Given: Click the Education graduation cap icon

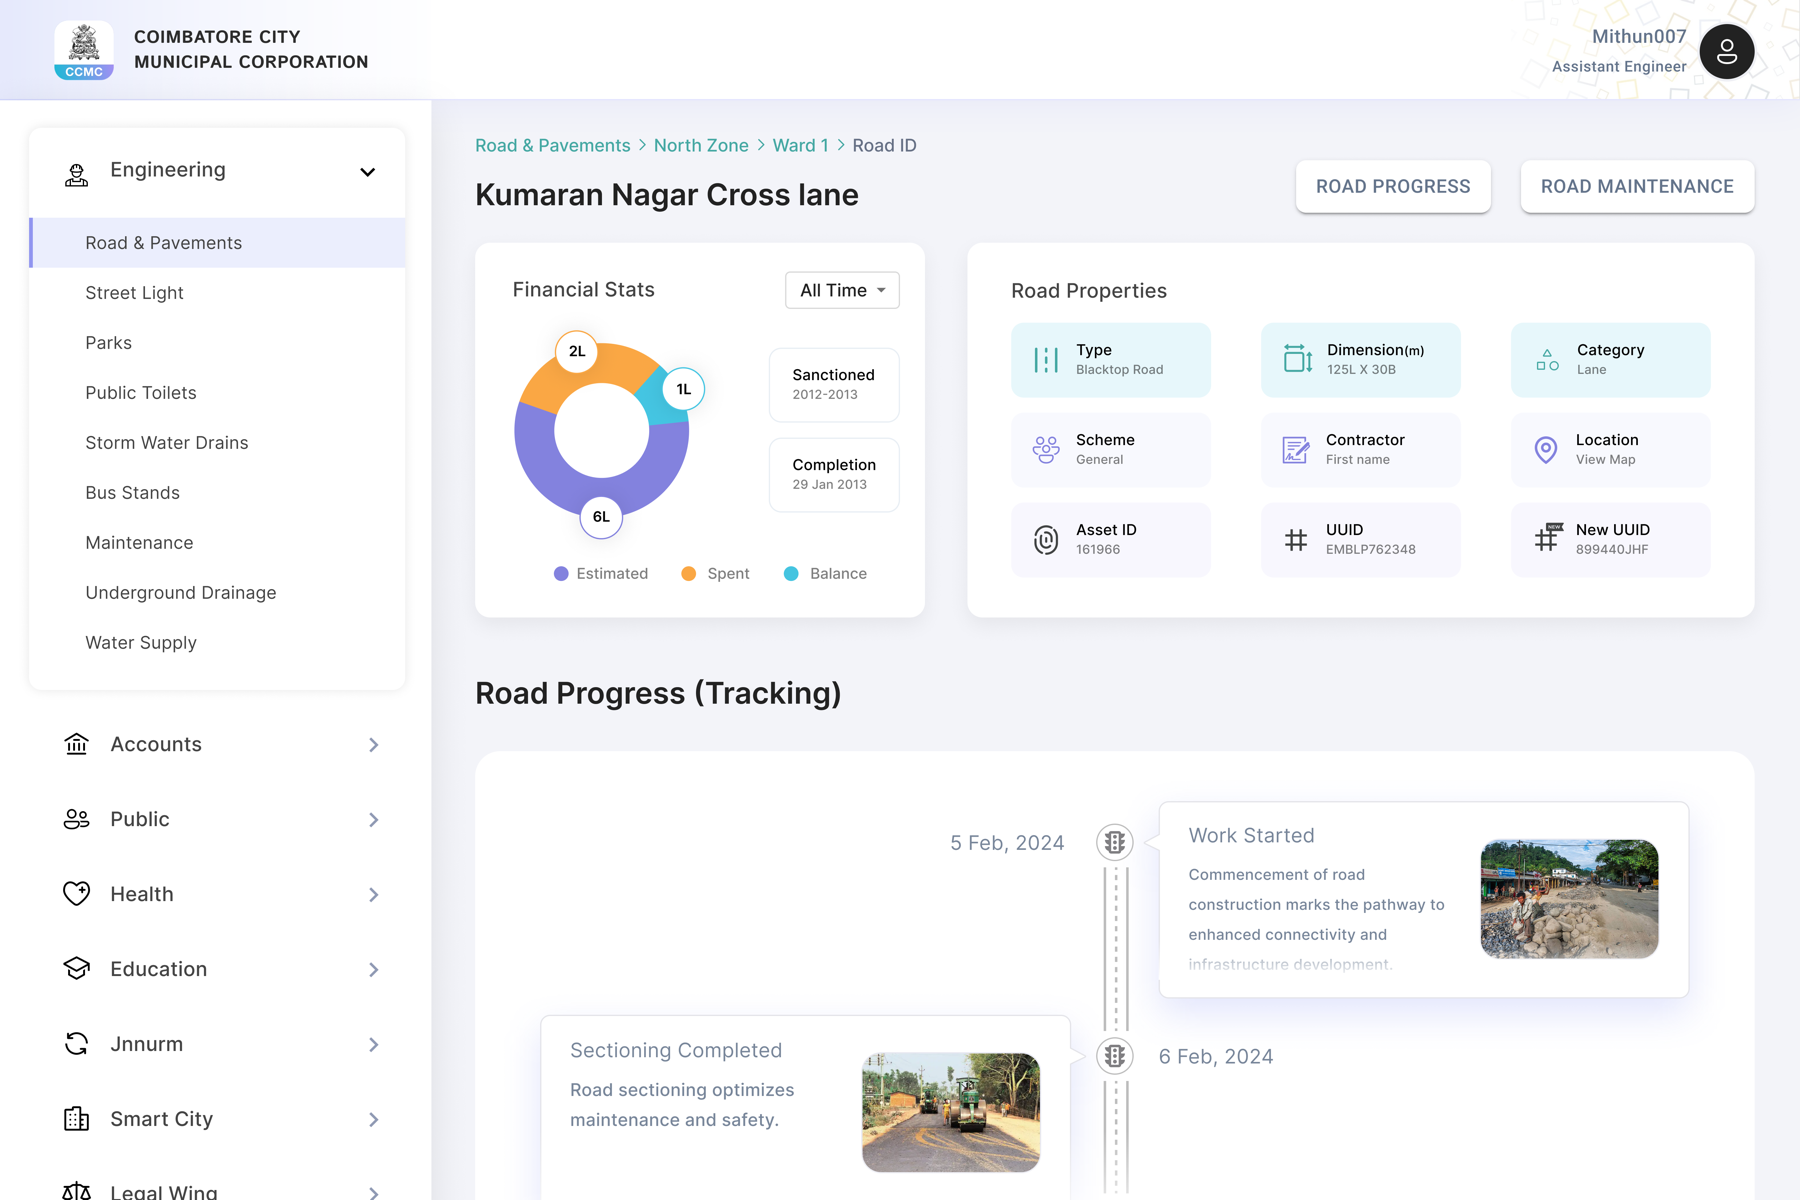Looking at the screenshot, I should click(77, 968).
